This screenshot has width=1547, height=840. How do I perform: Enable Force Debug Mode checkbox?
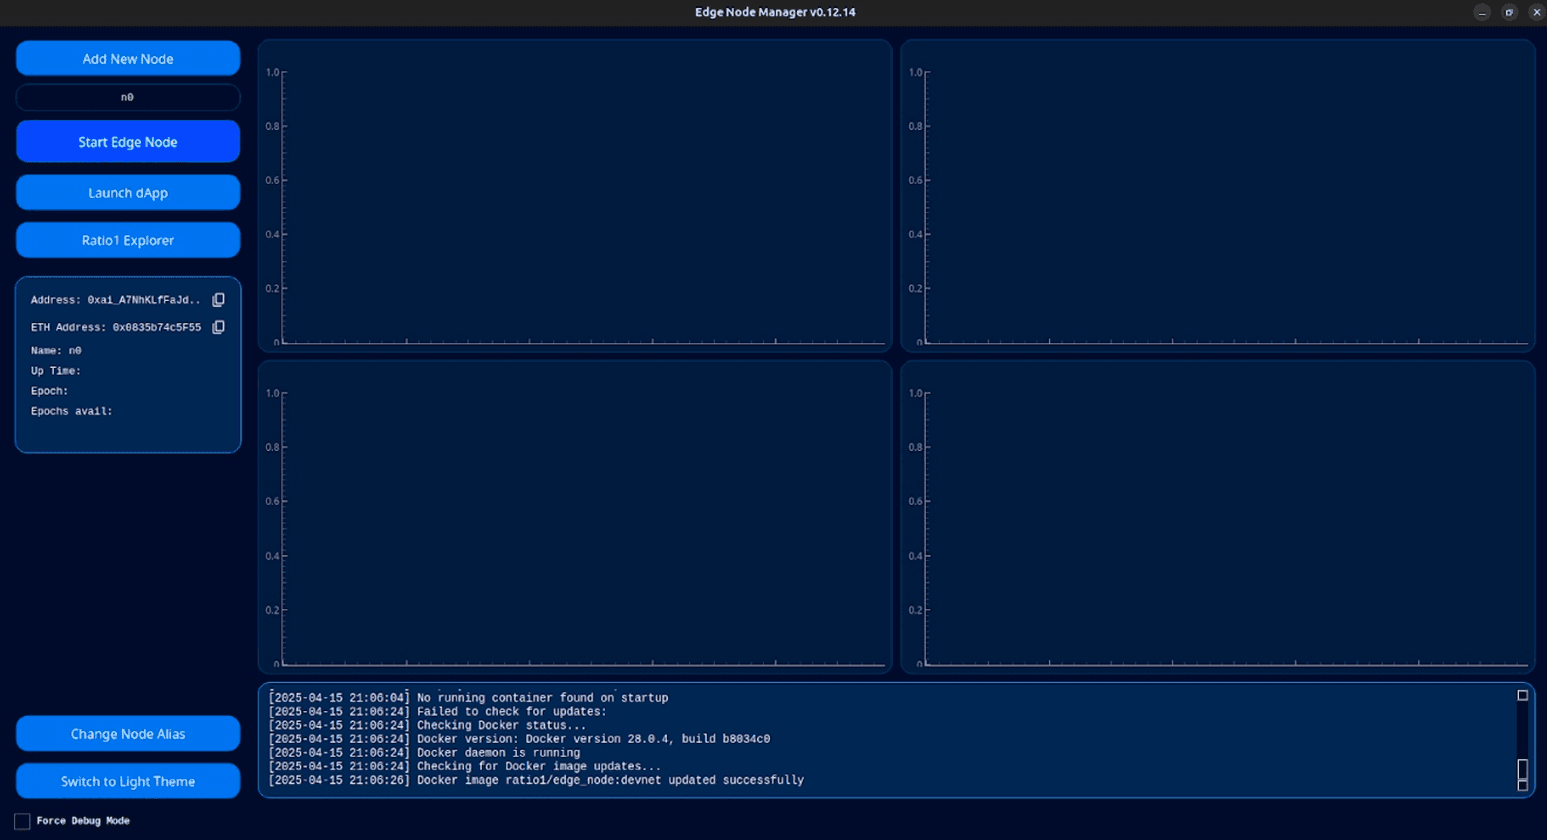(22, 821)
